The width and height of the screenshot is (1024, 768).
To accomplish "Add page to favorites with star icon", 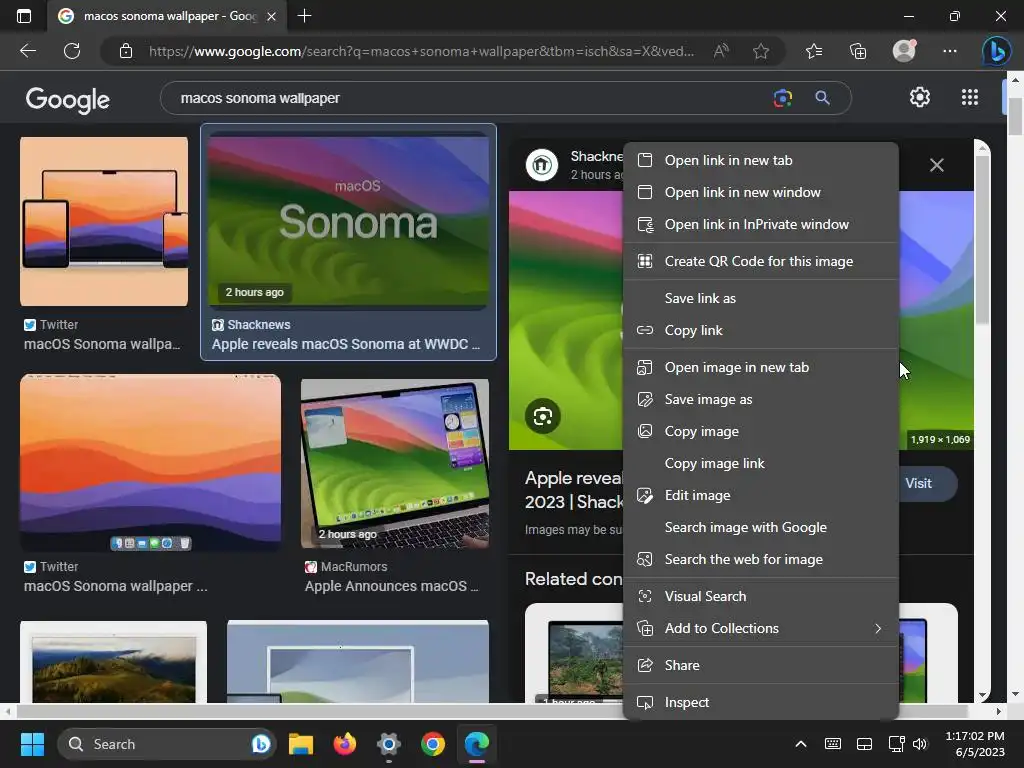I will (761, 51).
